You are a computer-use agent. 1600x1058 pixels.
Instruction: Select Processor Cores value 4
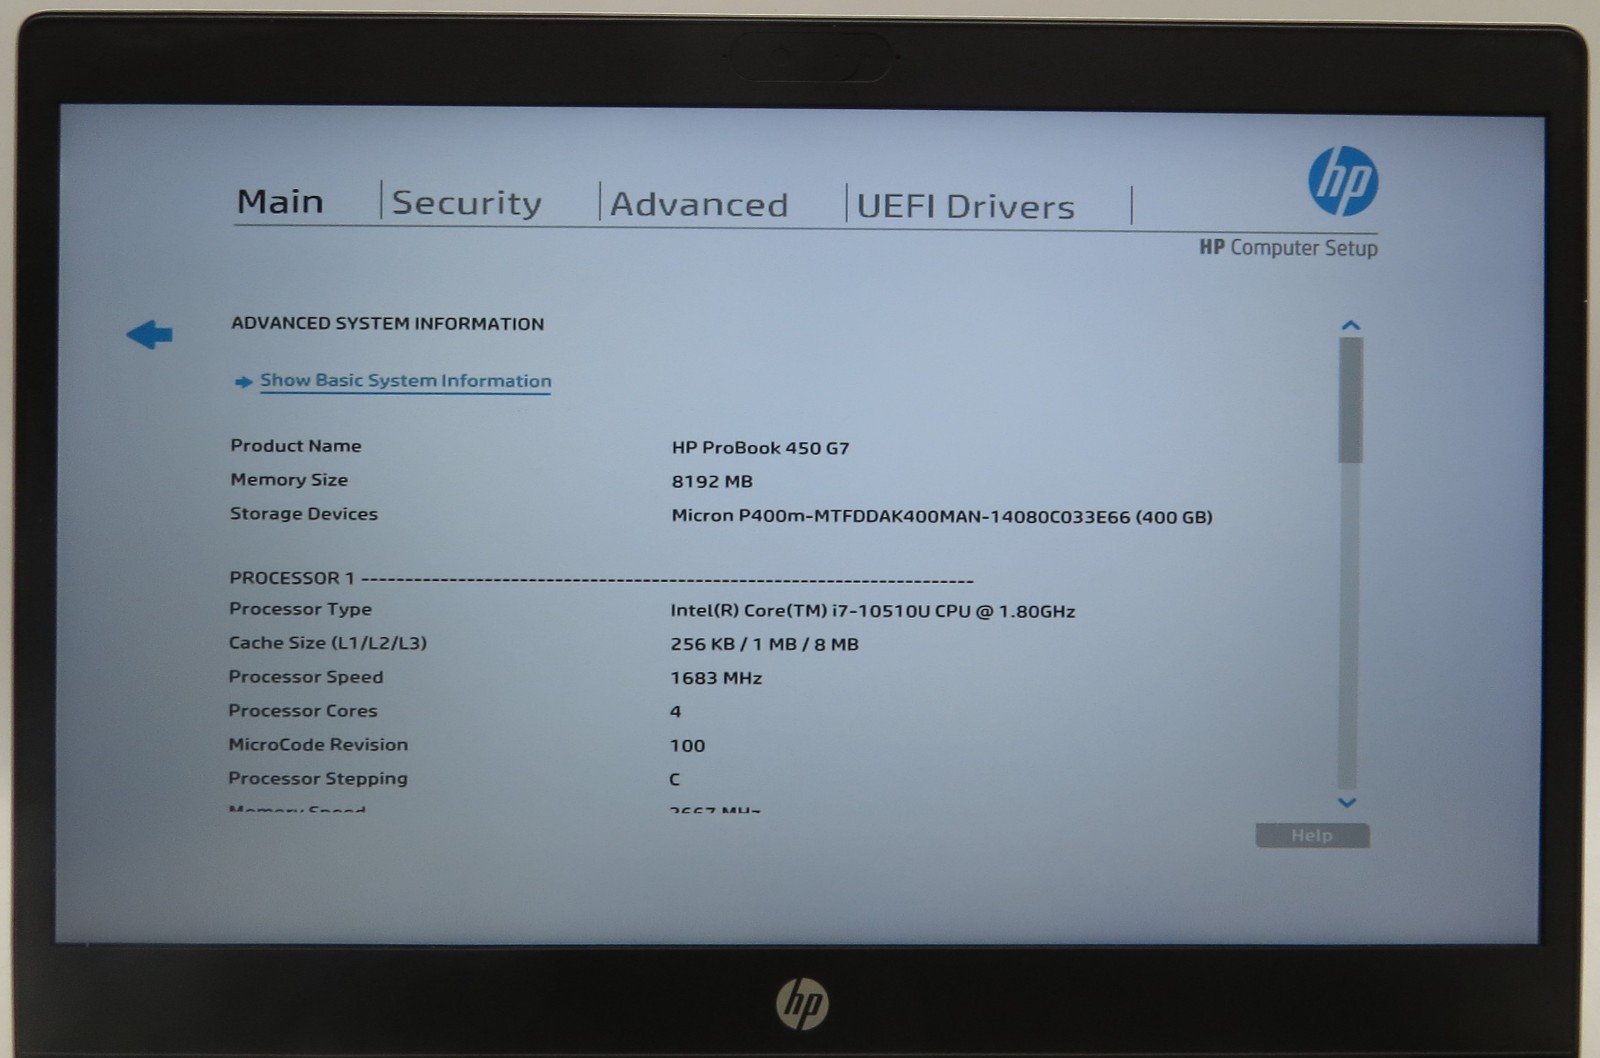pyautogui.click(x=676, y=712)
